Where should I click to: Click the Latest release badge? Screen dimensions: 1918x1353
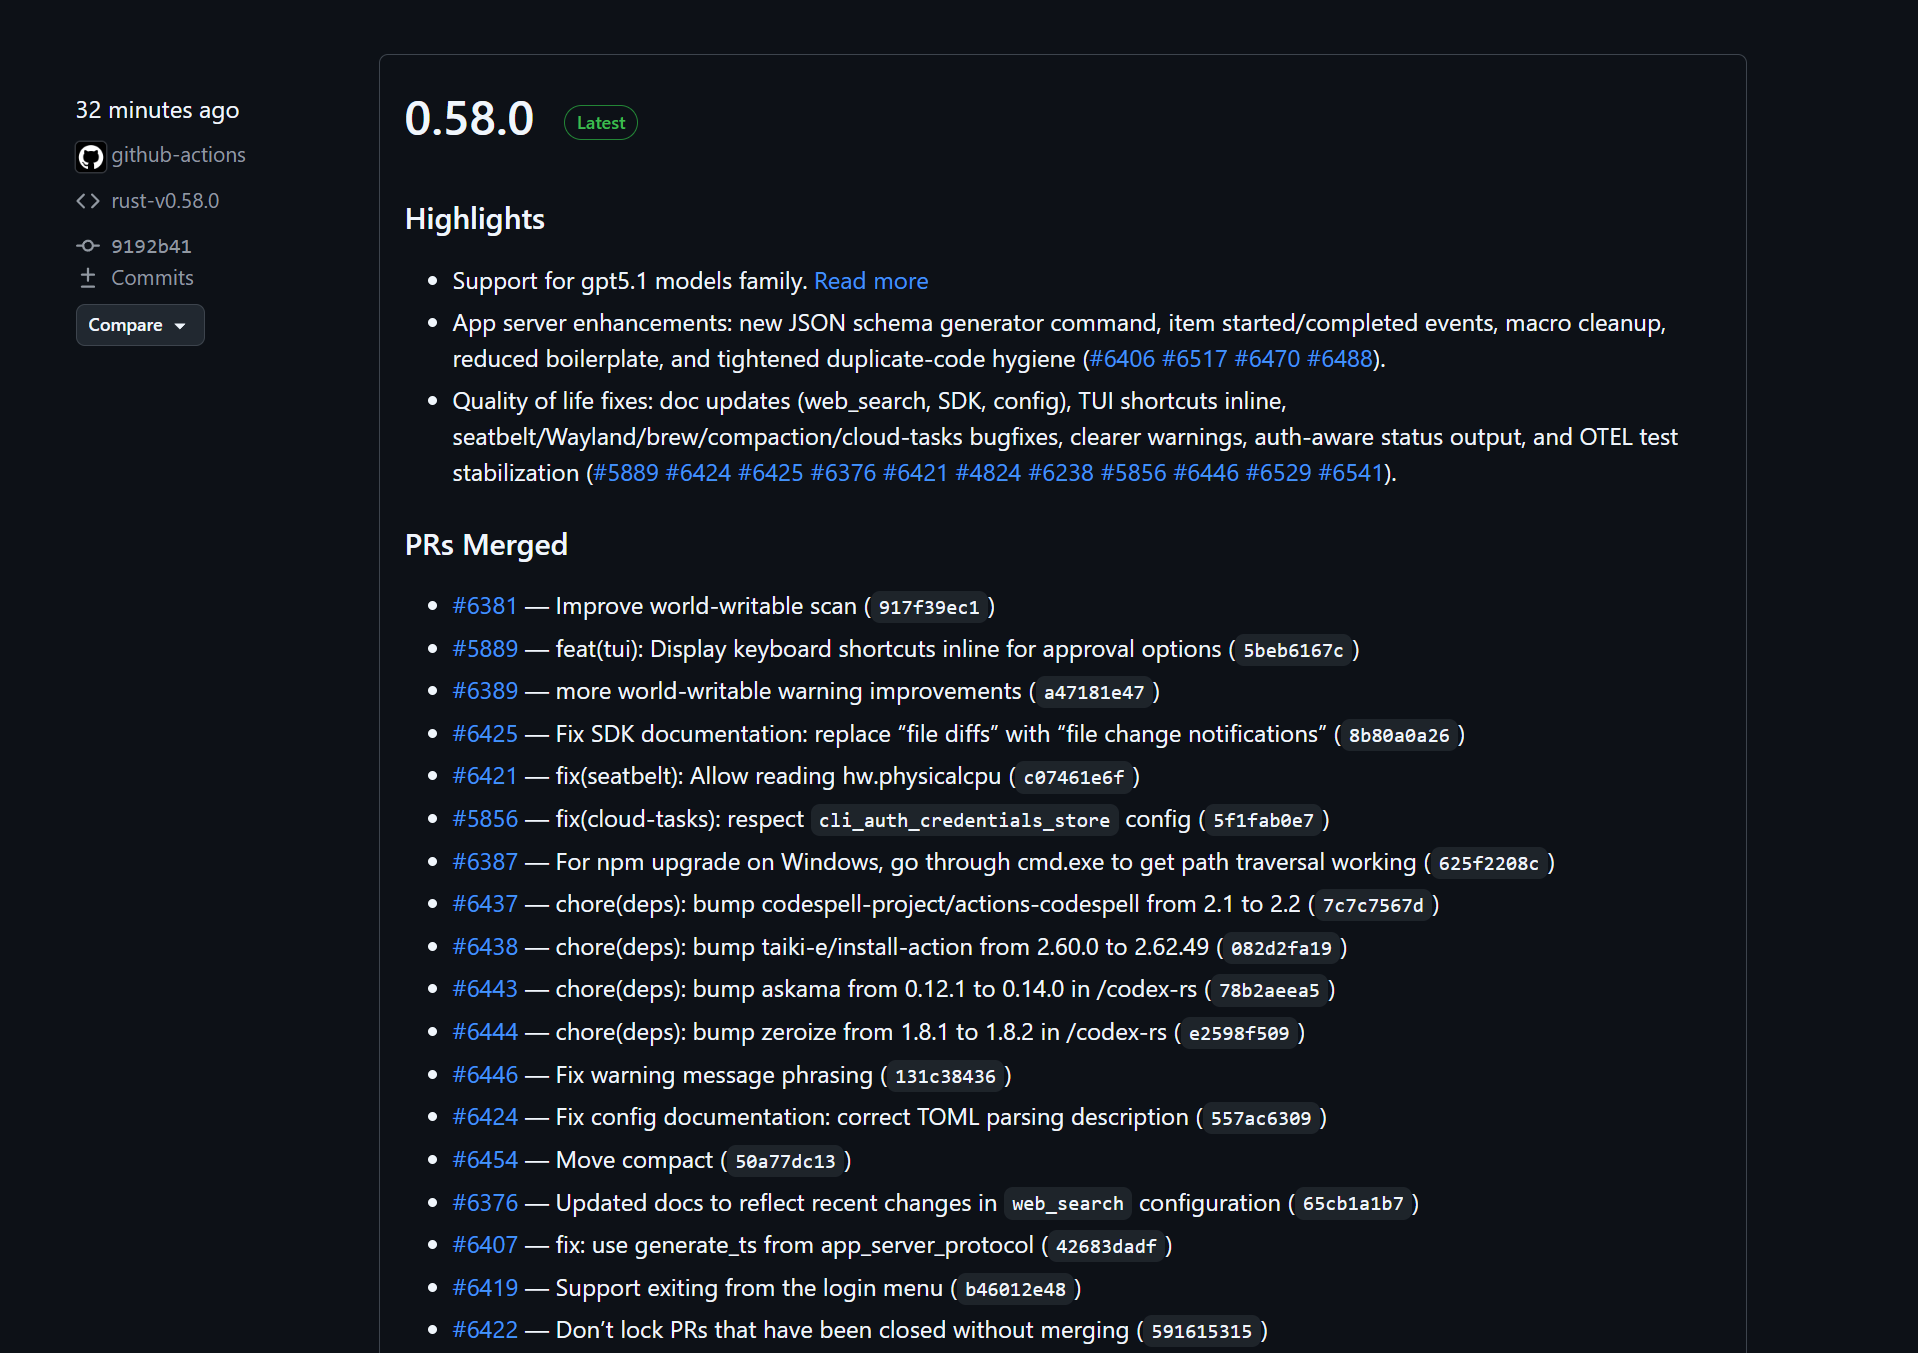pos(601,123)
